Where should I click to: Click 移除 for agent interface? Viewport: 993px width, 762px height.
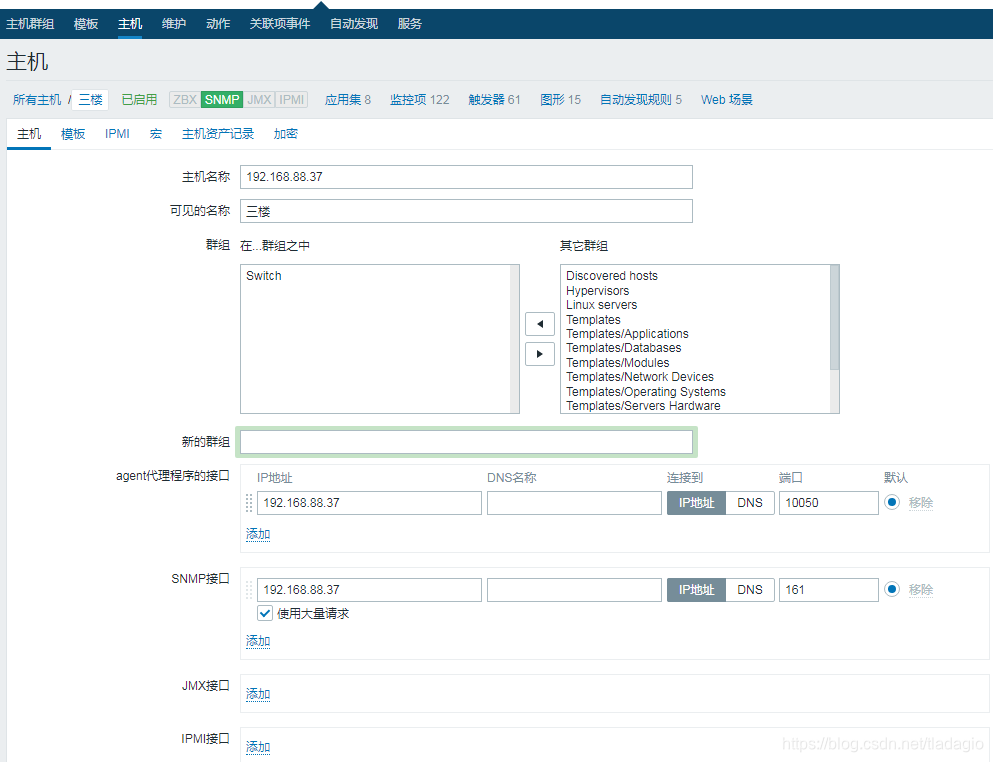(921, 502)
